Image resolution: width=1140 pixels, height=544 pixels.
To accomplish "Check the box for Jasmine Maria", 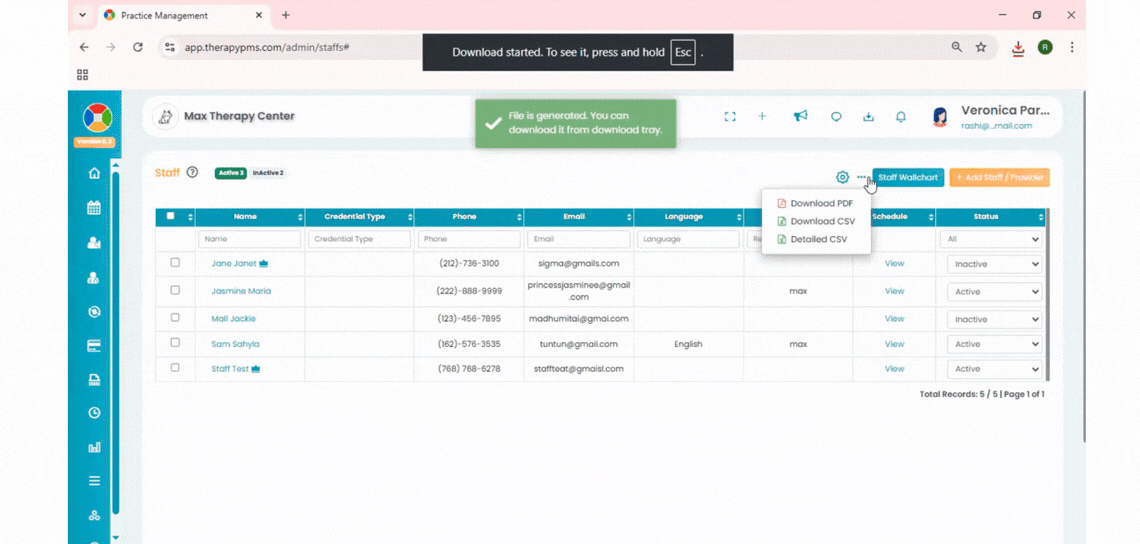I will point(175,289).
